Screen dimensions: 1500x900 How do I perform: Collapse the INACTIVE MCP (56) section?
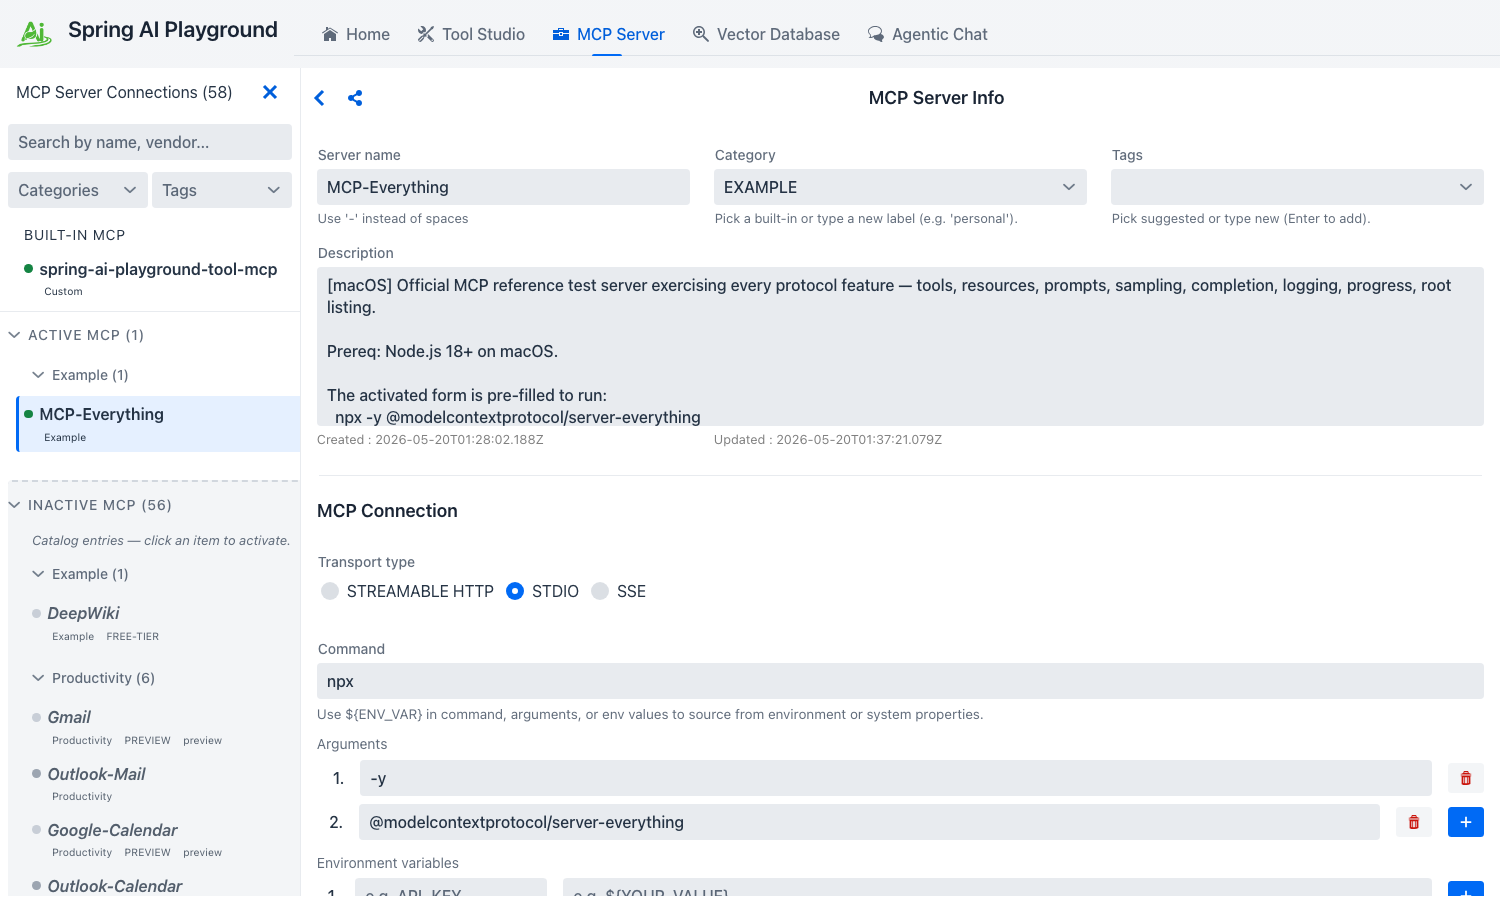(x=15, y=505)
